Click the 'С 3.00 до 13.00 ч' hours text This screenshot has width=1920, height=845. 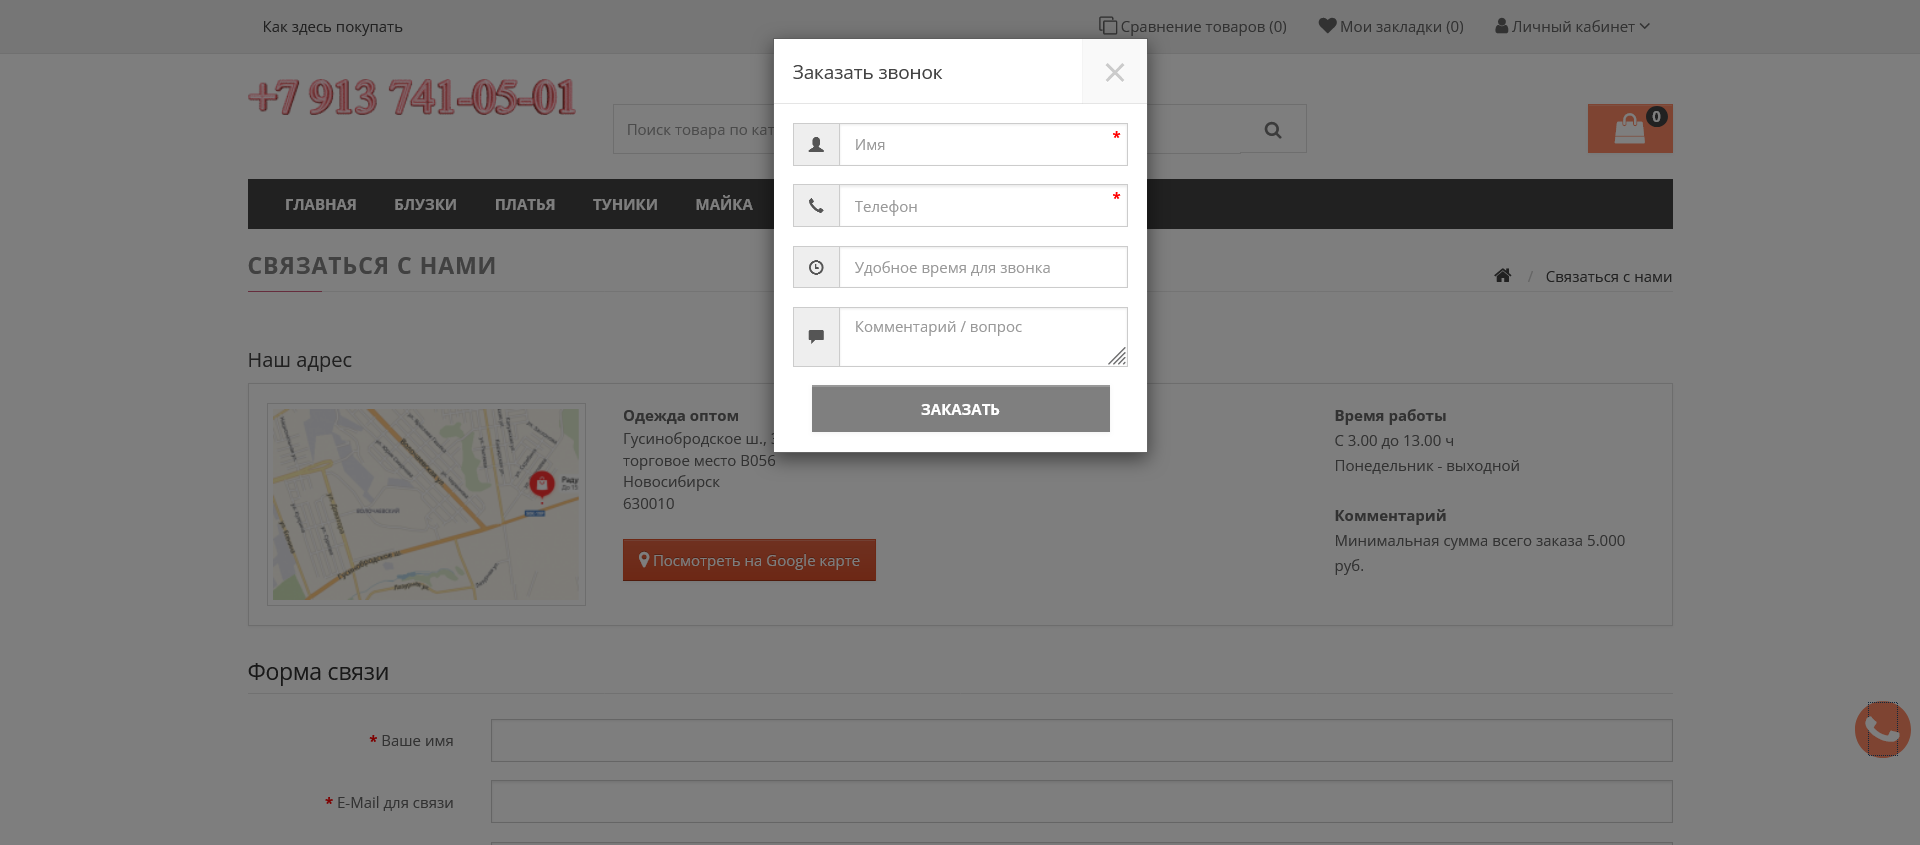tap(1394, 441)
